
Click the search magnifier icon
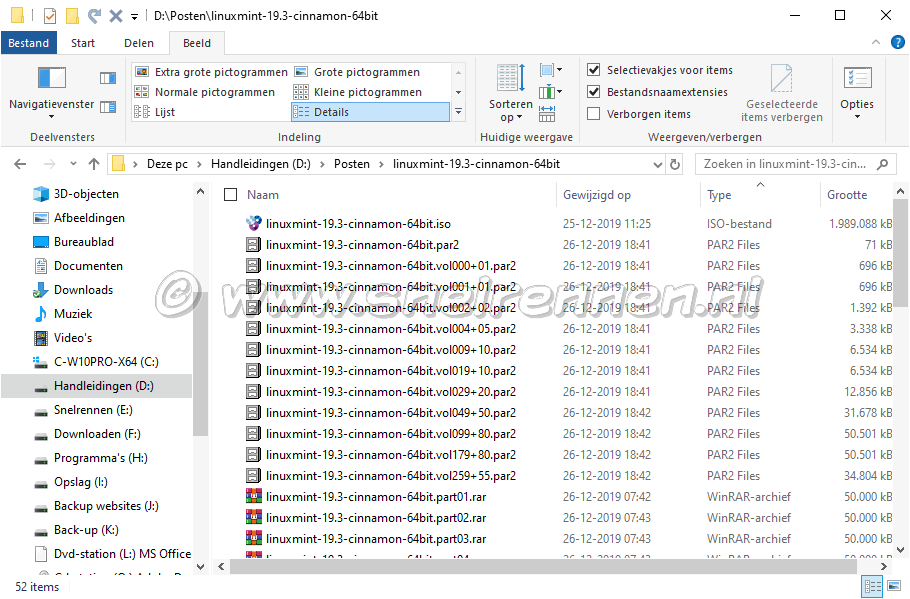click(882, 164)
